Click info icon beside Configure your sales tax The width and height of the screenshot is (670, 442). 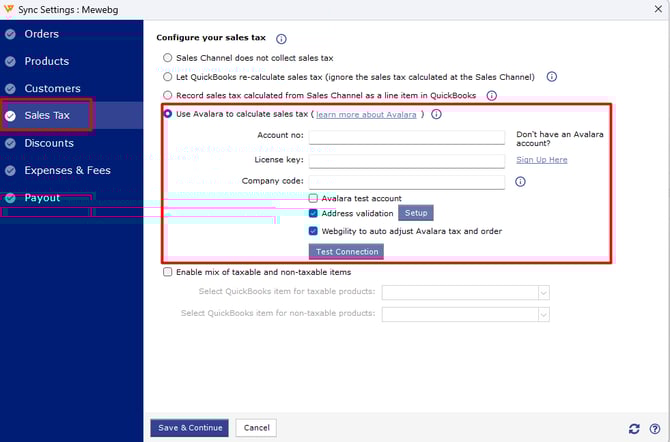pos(281,39)
